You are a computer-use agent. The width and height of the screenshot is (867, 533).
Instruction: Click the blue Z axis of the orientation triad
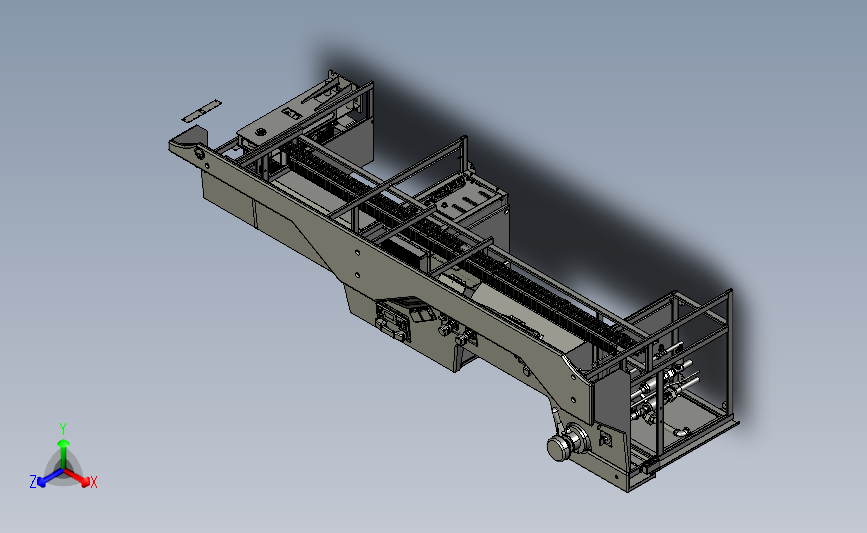point(50,478)
